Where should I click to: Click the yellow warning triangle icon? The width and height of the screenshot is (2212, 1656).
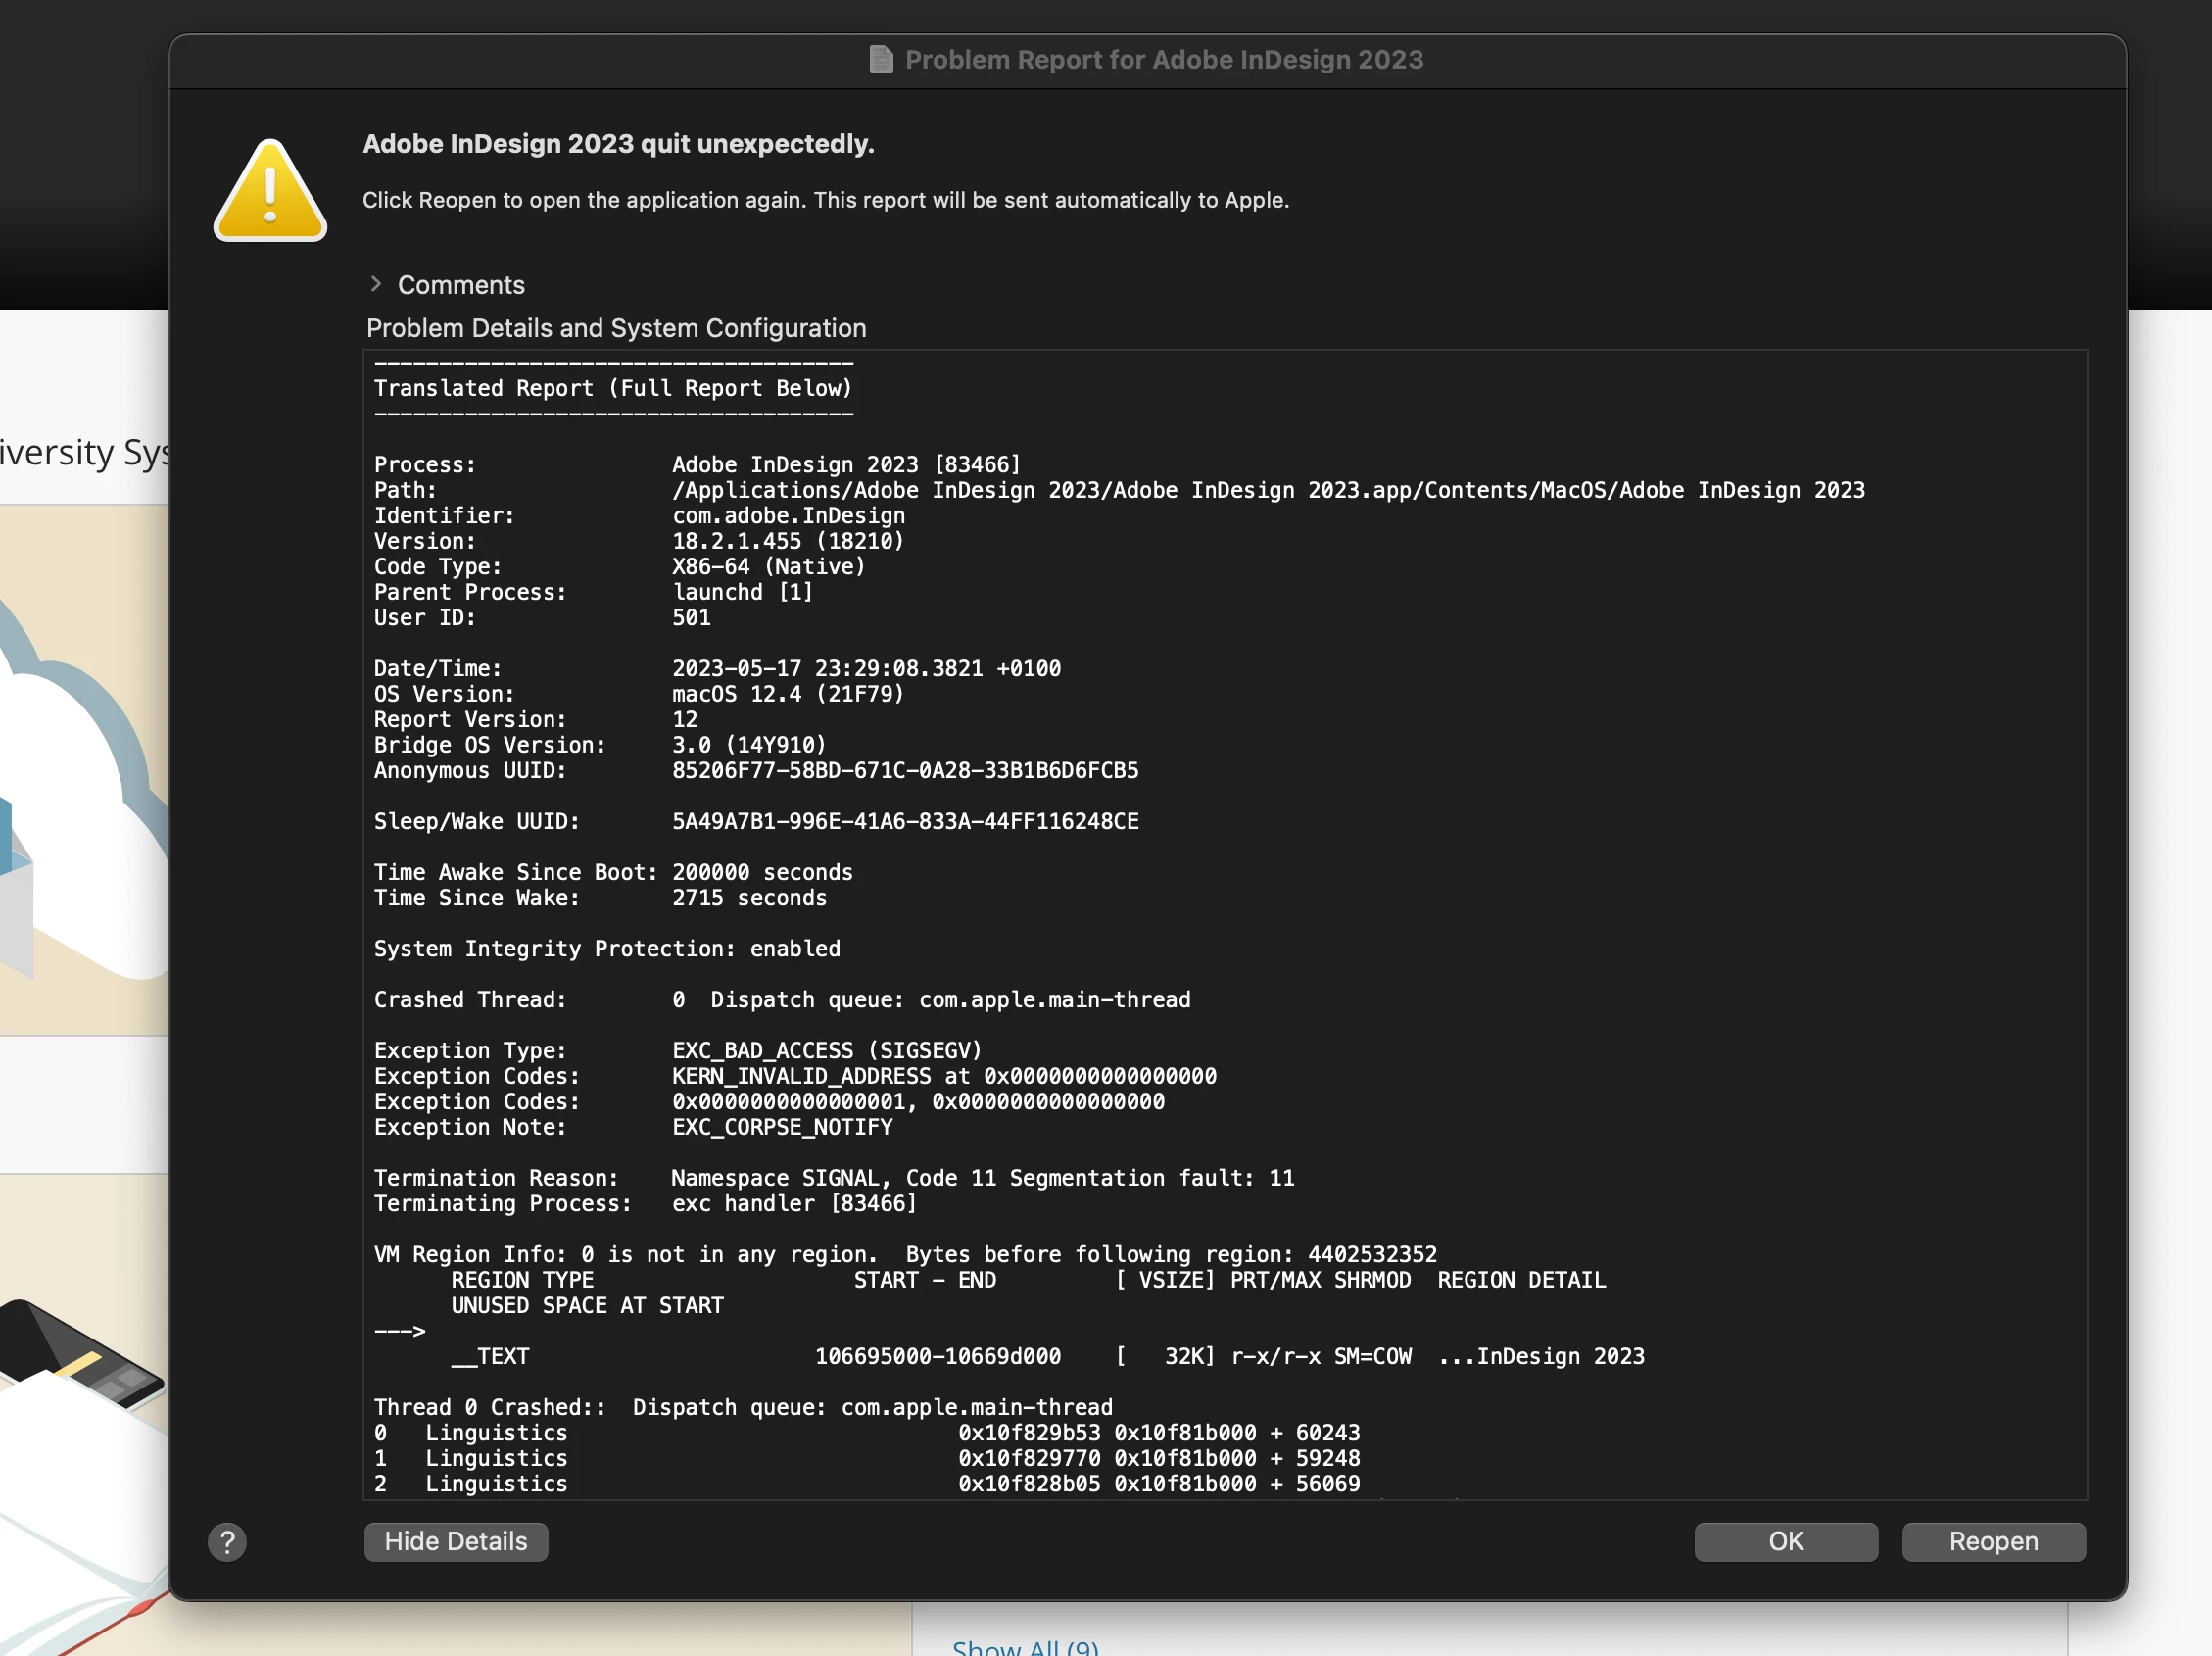[x=270, y=193]
